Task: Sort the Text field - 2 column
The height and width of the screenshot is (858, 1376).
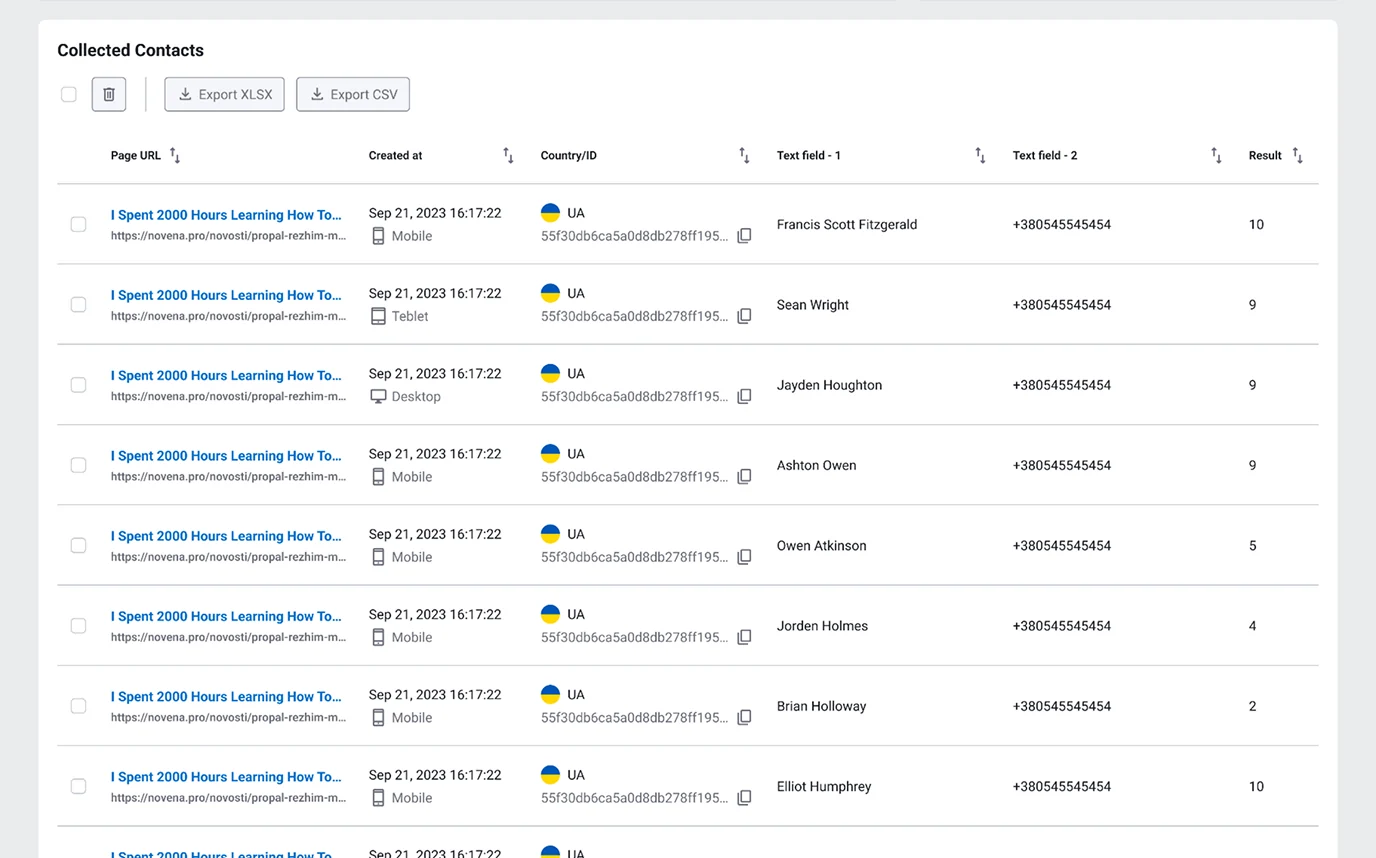Action: click(x=1216, y=155)
